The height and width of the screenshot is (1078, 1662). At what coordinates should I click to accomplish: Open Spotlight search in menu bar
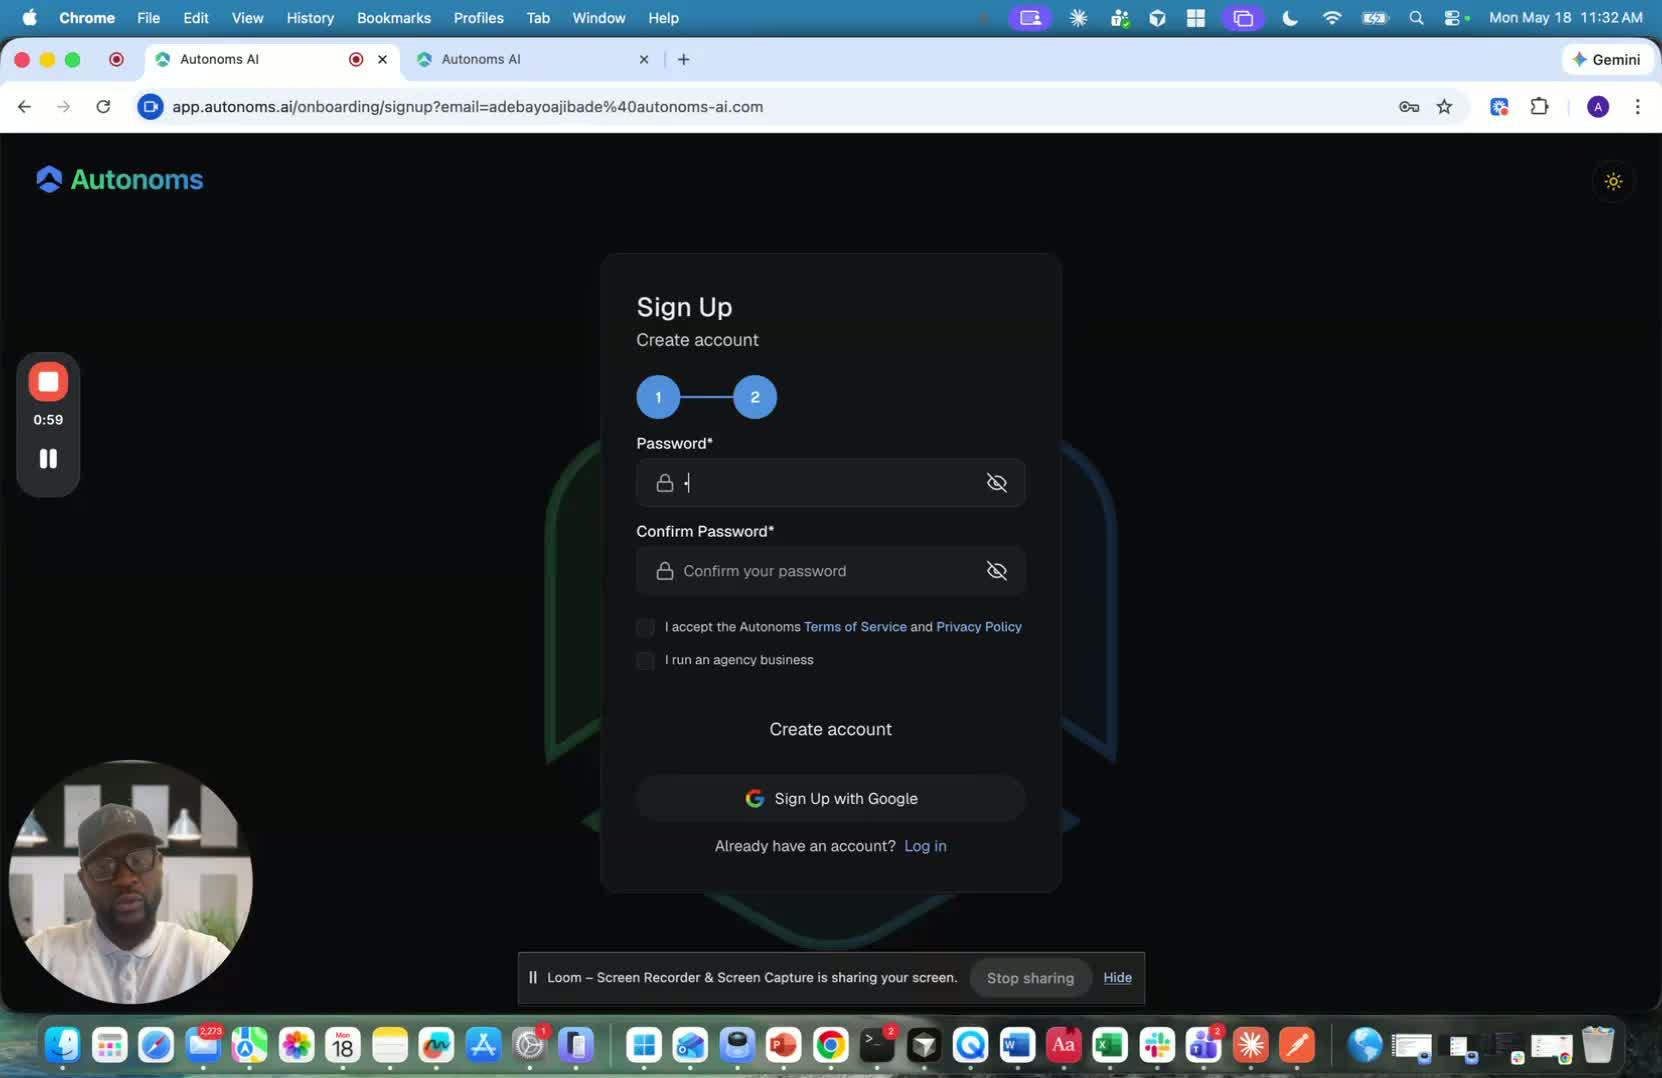click(1416, 18)
